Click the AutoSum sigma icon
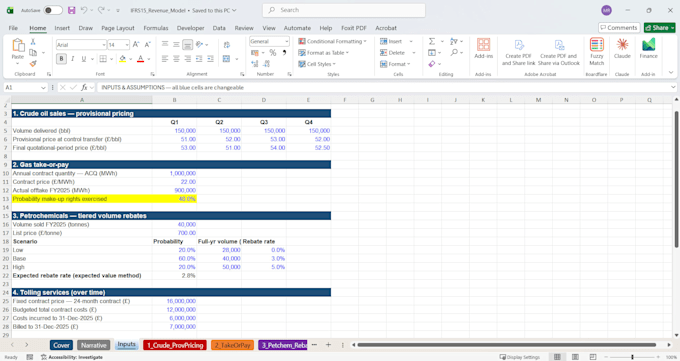 coord(432,41)
